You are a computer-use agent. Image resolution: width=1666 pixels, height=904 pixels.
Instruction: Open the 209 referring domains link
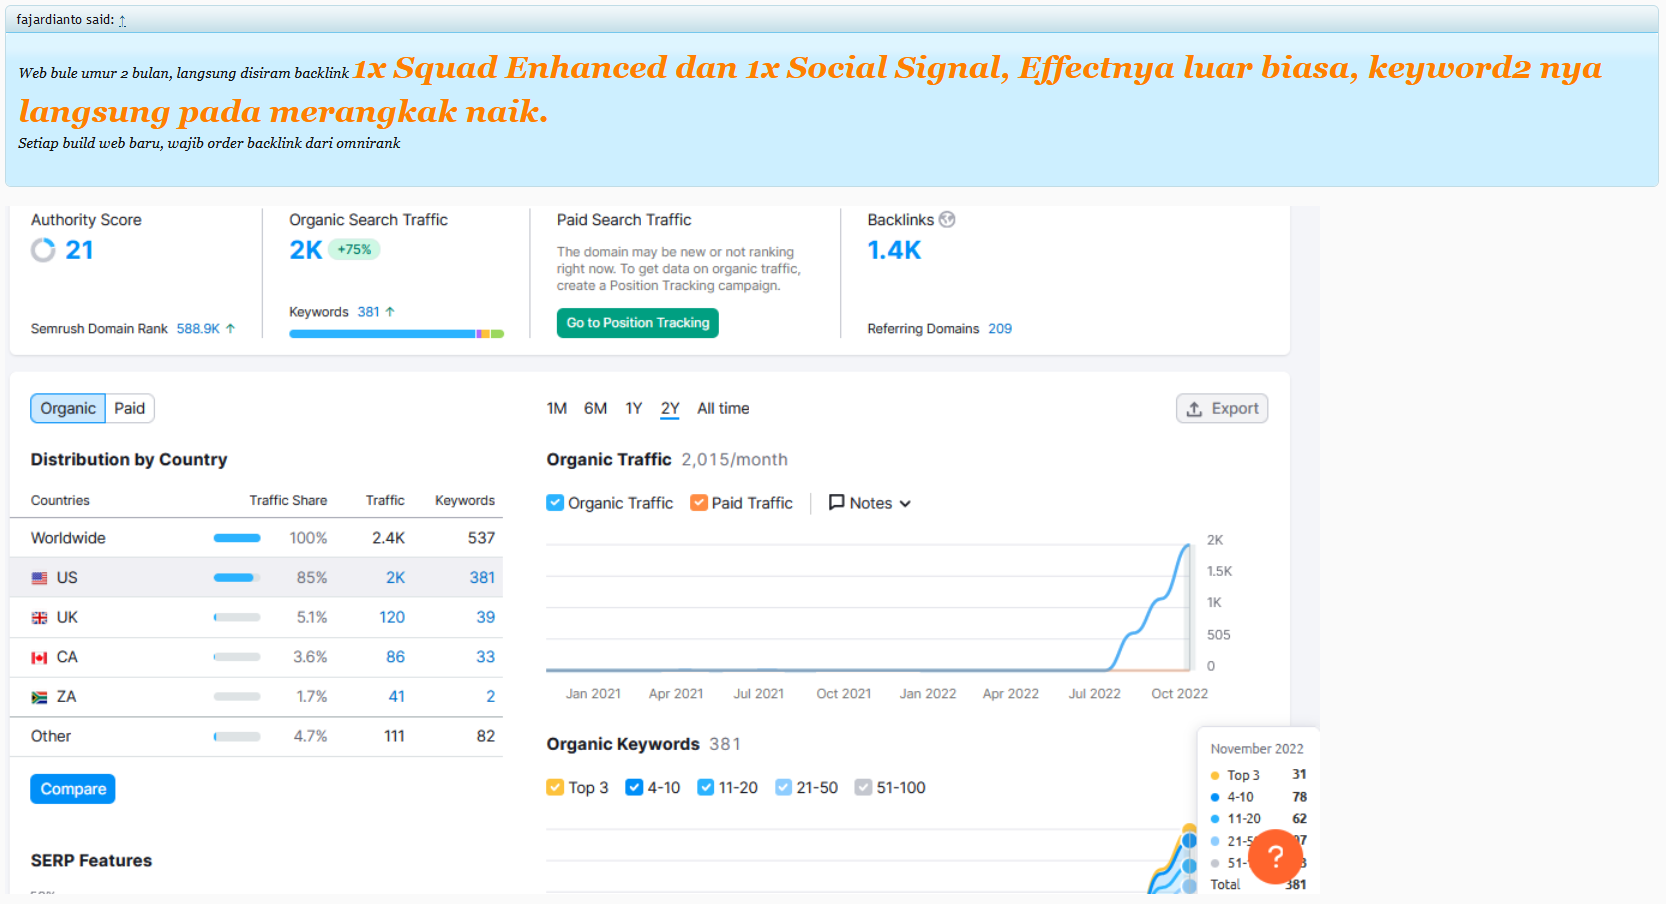1000,328
